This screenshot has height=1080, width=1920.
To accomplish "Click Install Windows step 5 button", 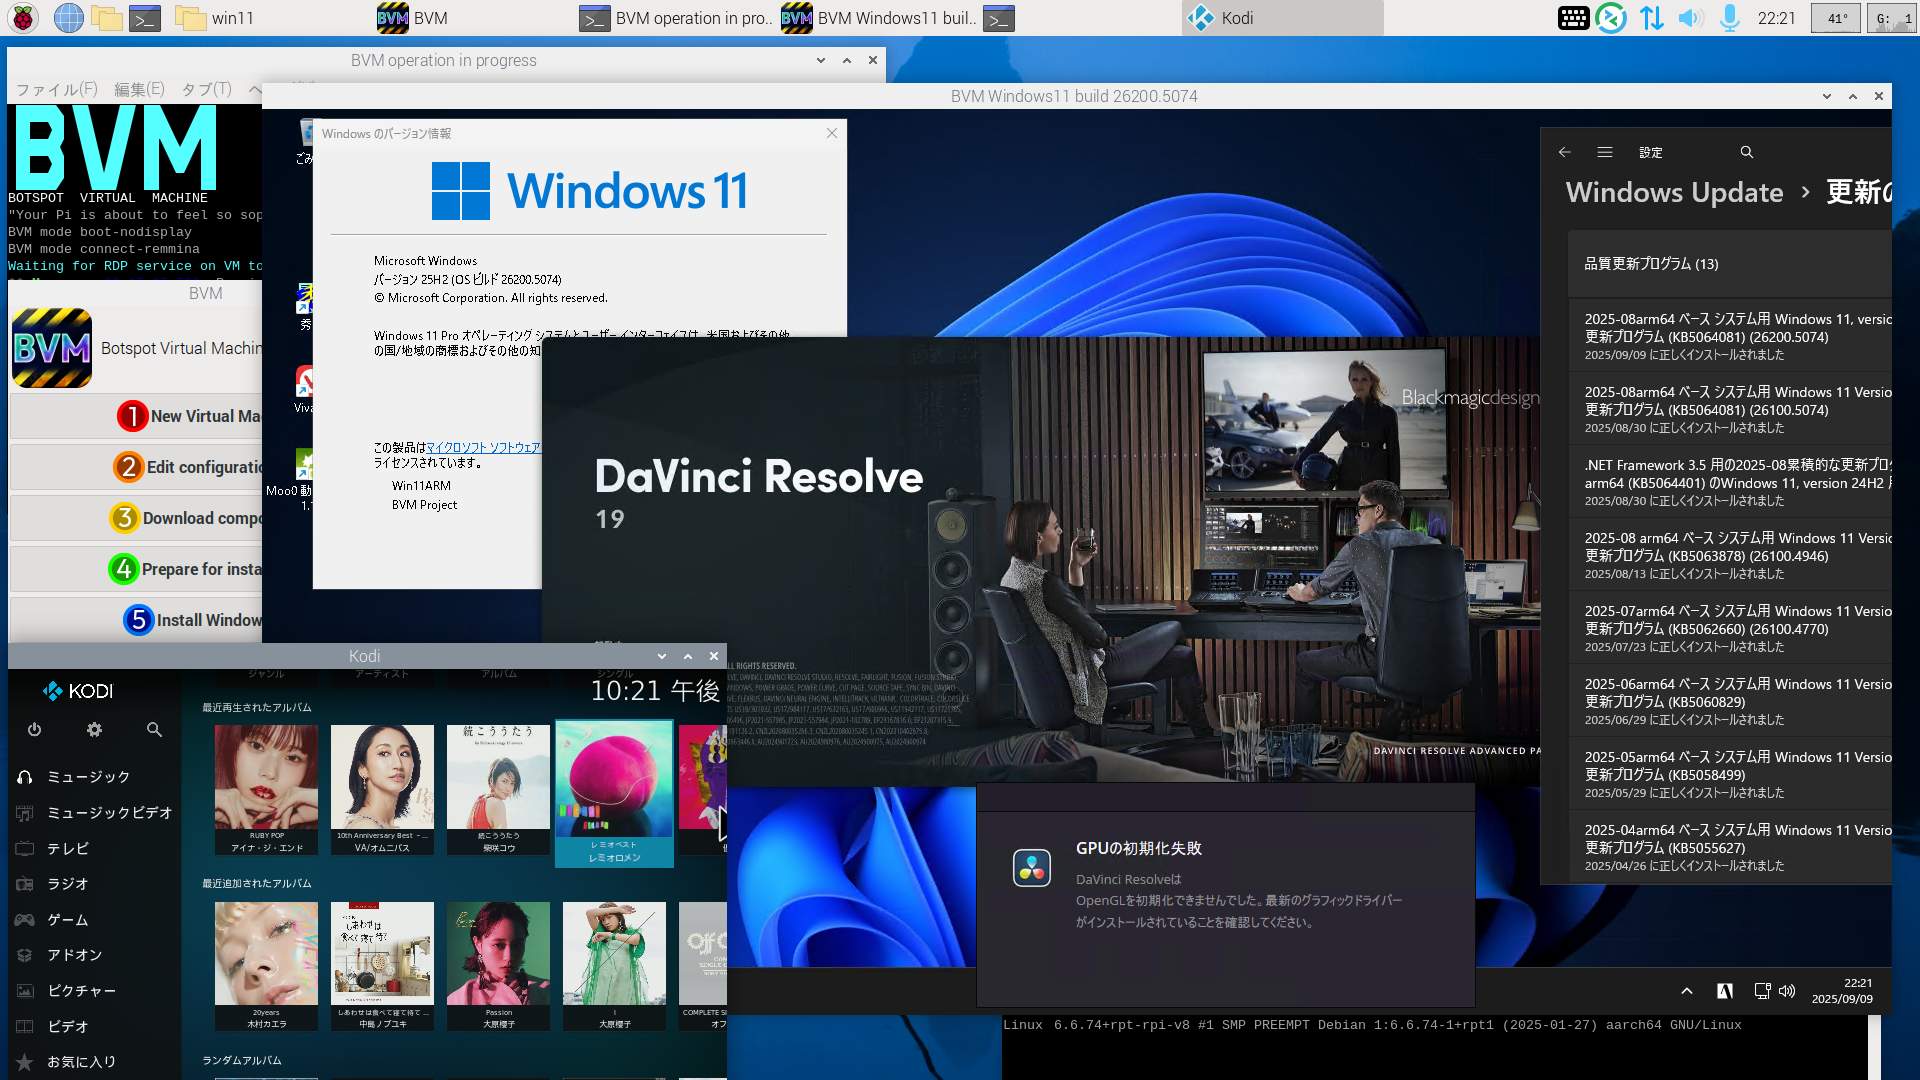I will 136,620.
